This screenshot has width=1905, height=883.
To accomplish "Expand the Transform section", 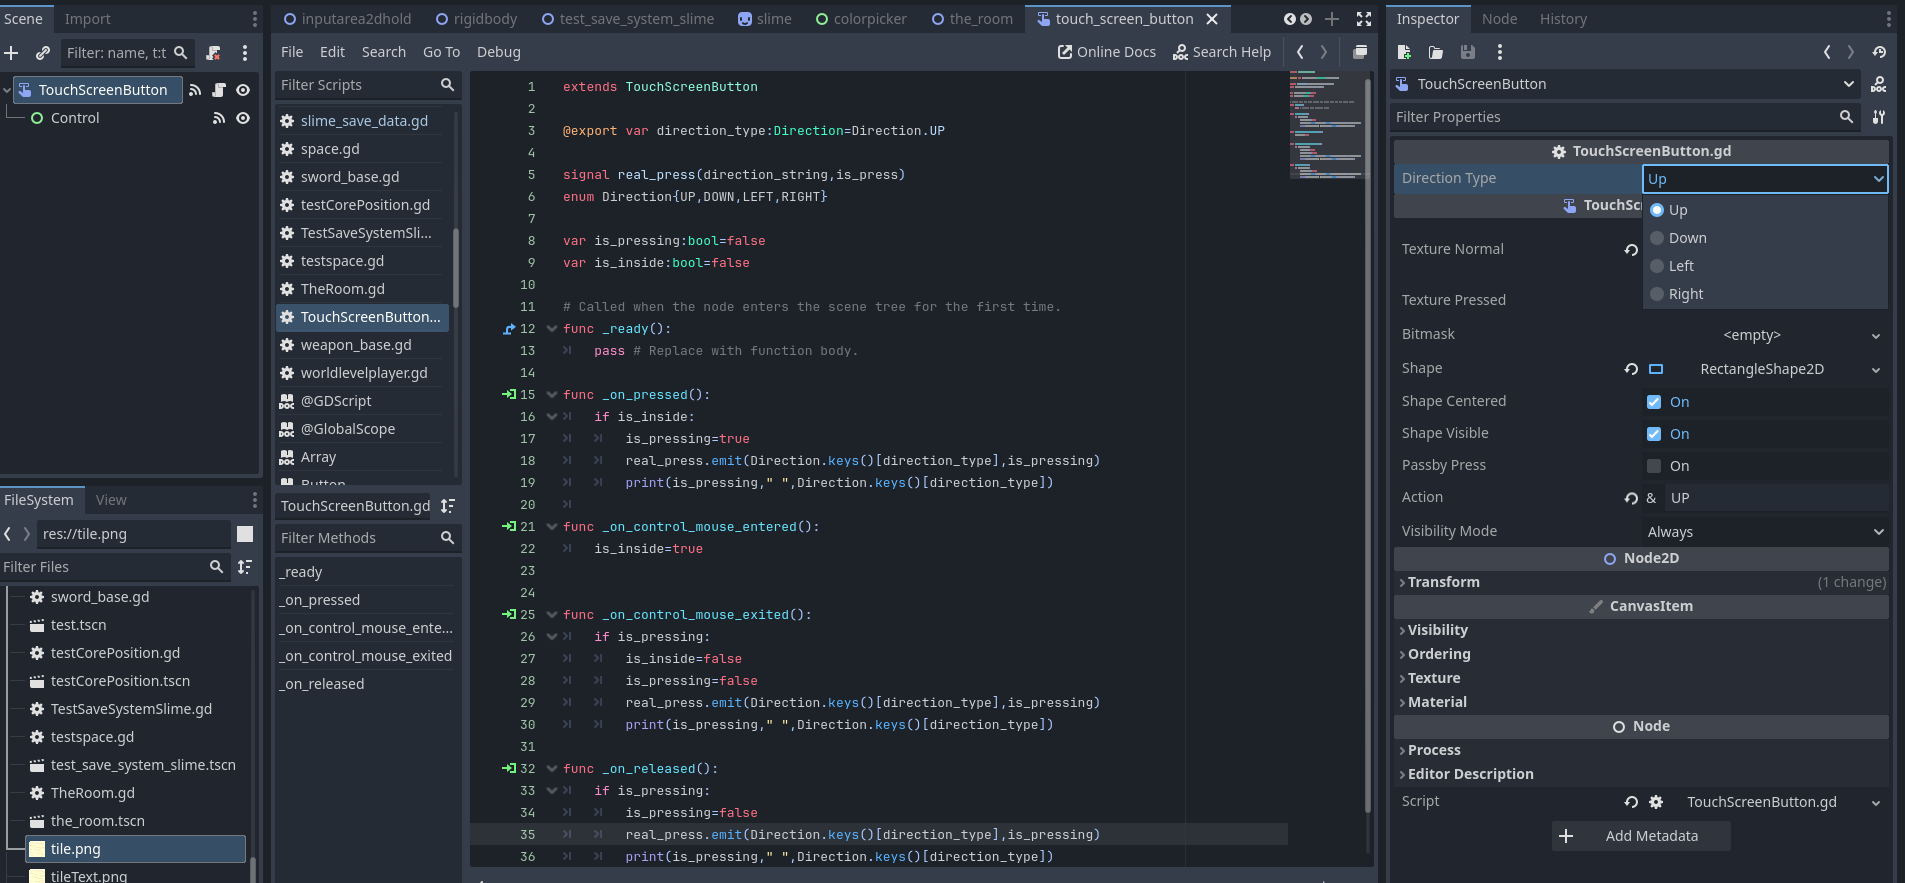I will click(1443, 582).
